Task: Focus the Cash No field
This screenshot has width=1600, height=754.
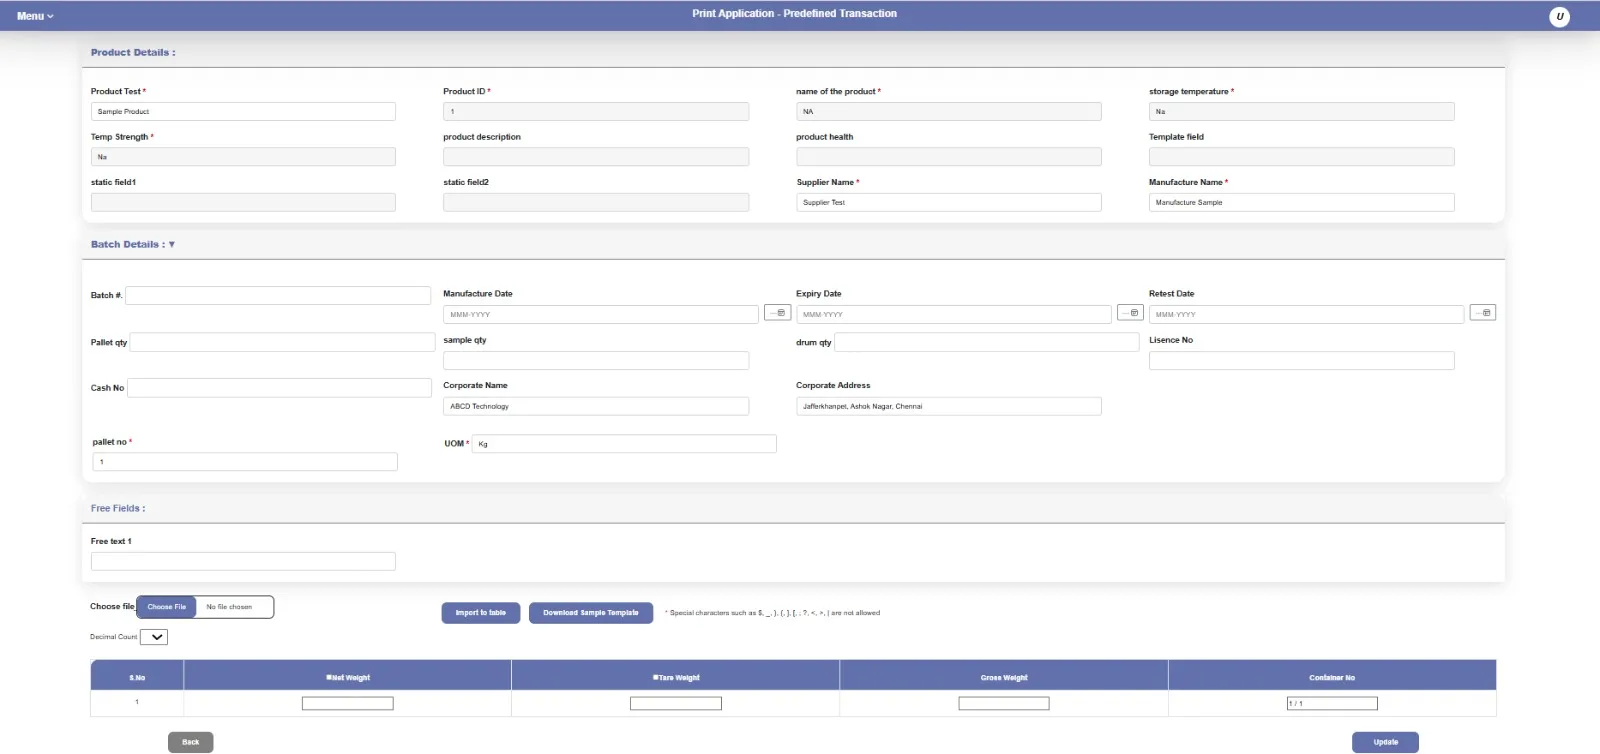Action: [280, 388]
